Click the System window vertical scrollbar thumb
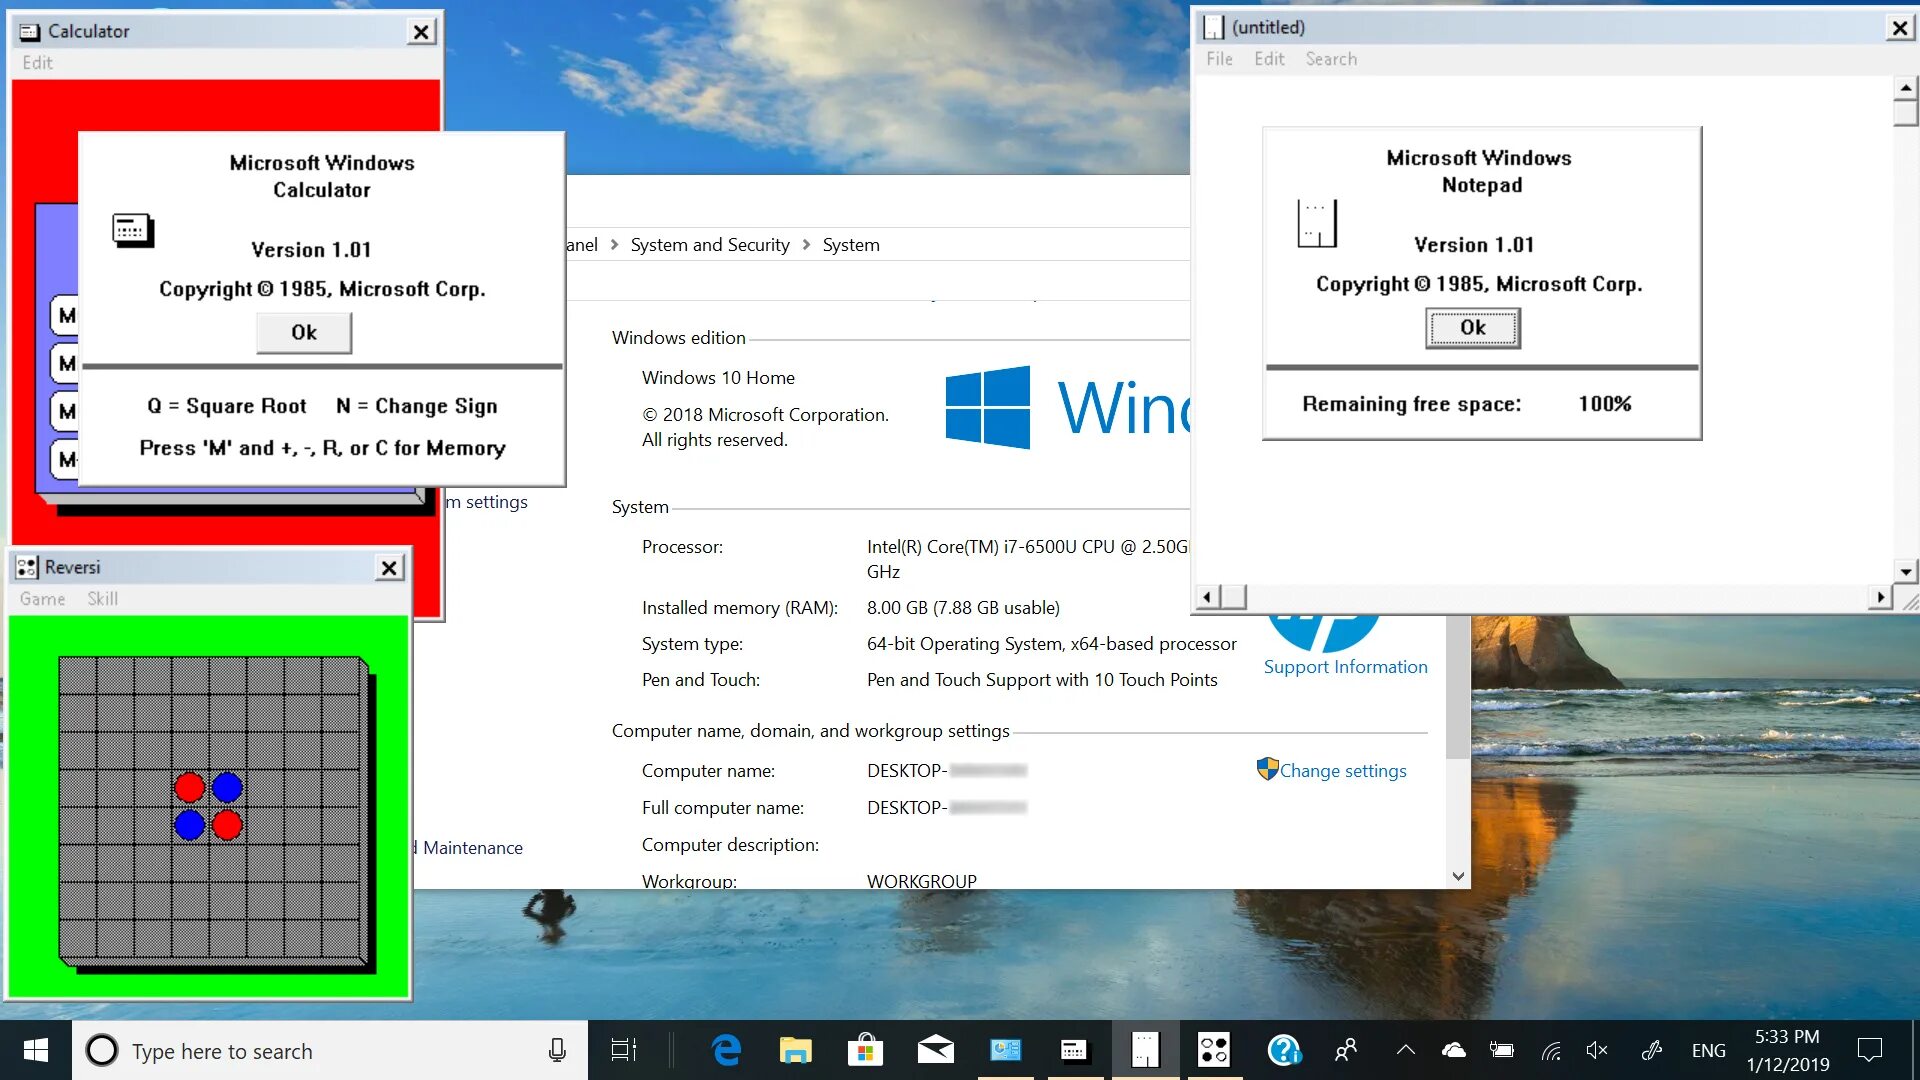This screenshot has height=1080, width=1920. point(1458,686)
